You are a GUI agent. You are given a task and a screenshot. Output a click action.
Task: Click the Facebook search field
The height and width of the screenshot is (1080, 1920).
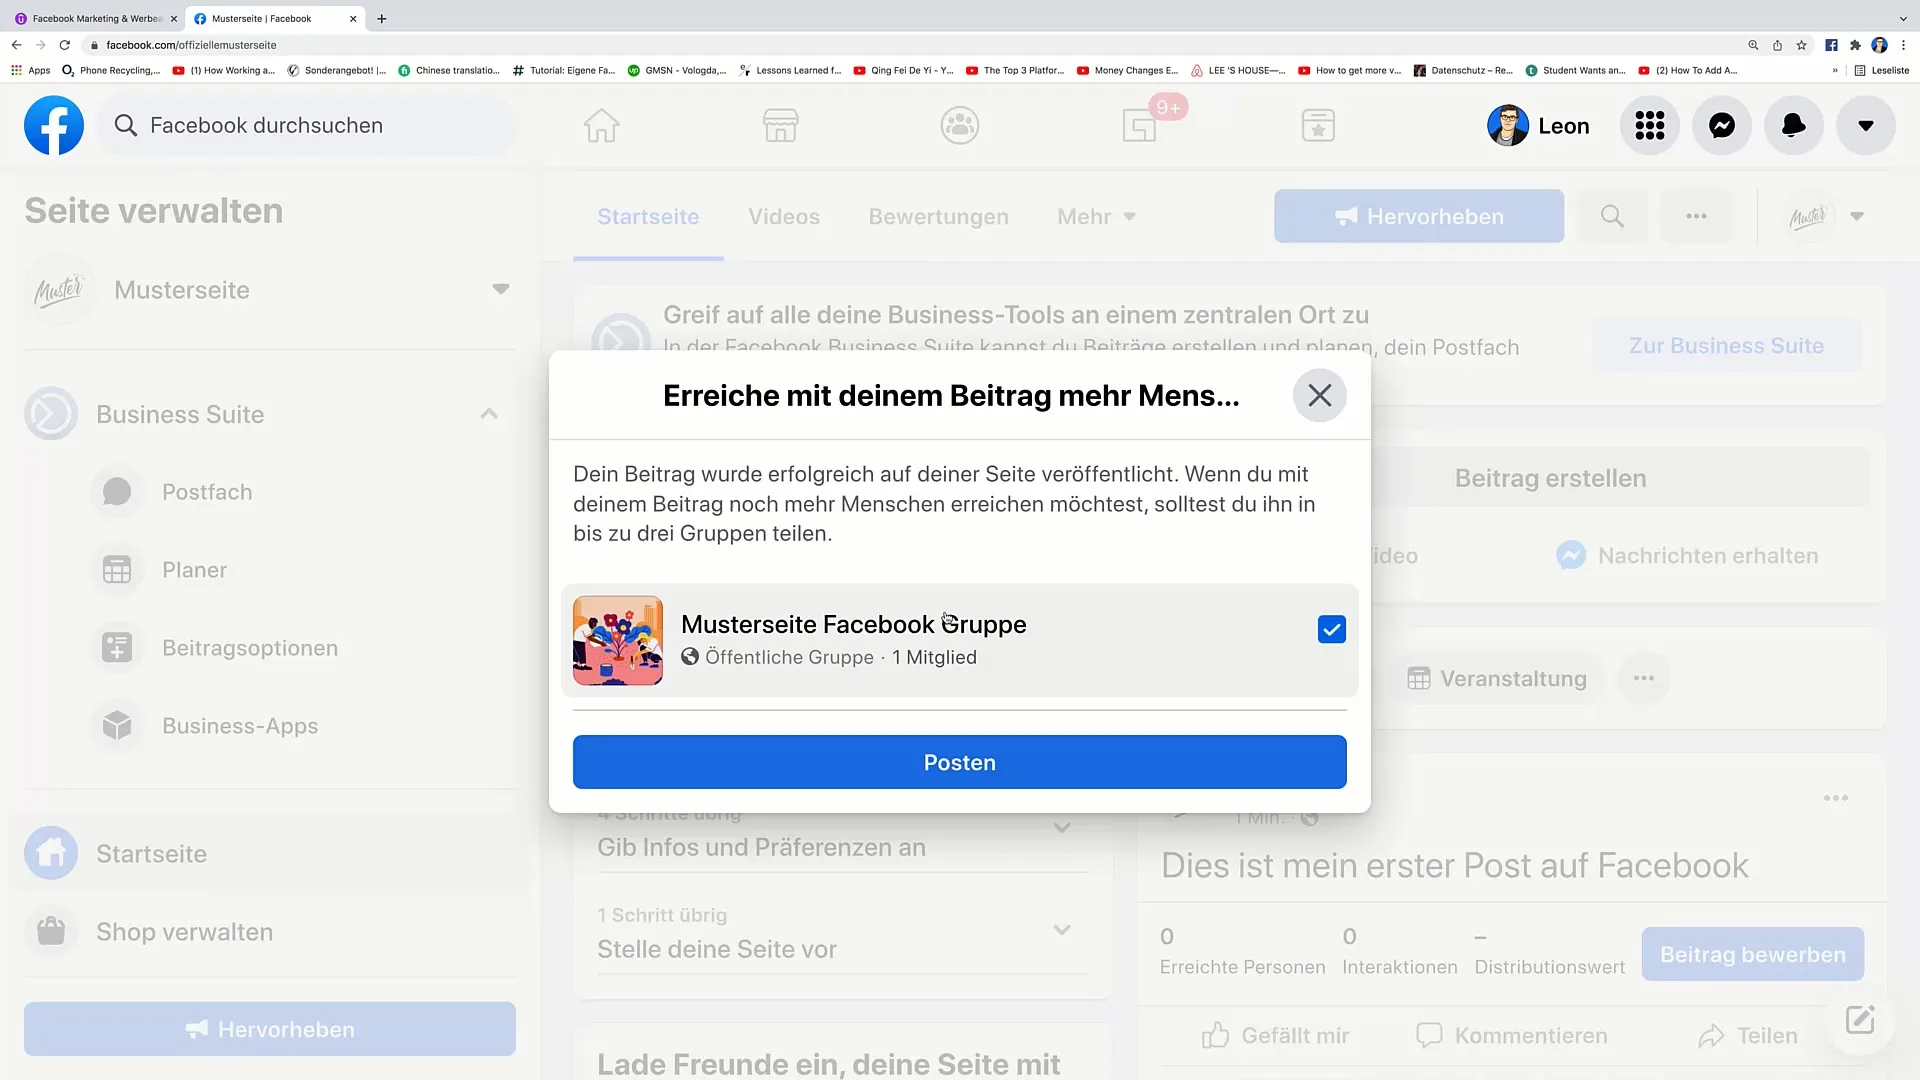308,126
